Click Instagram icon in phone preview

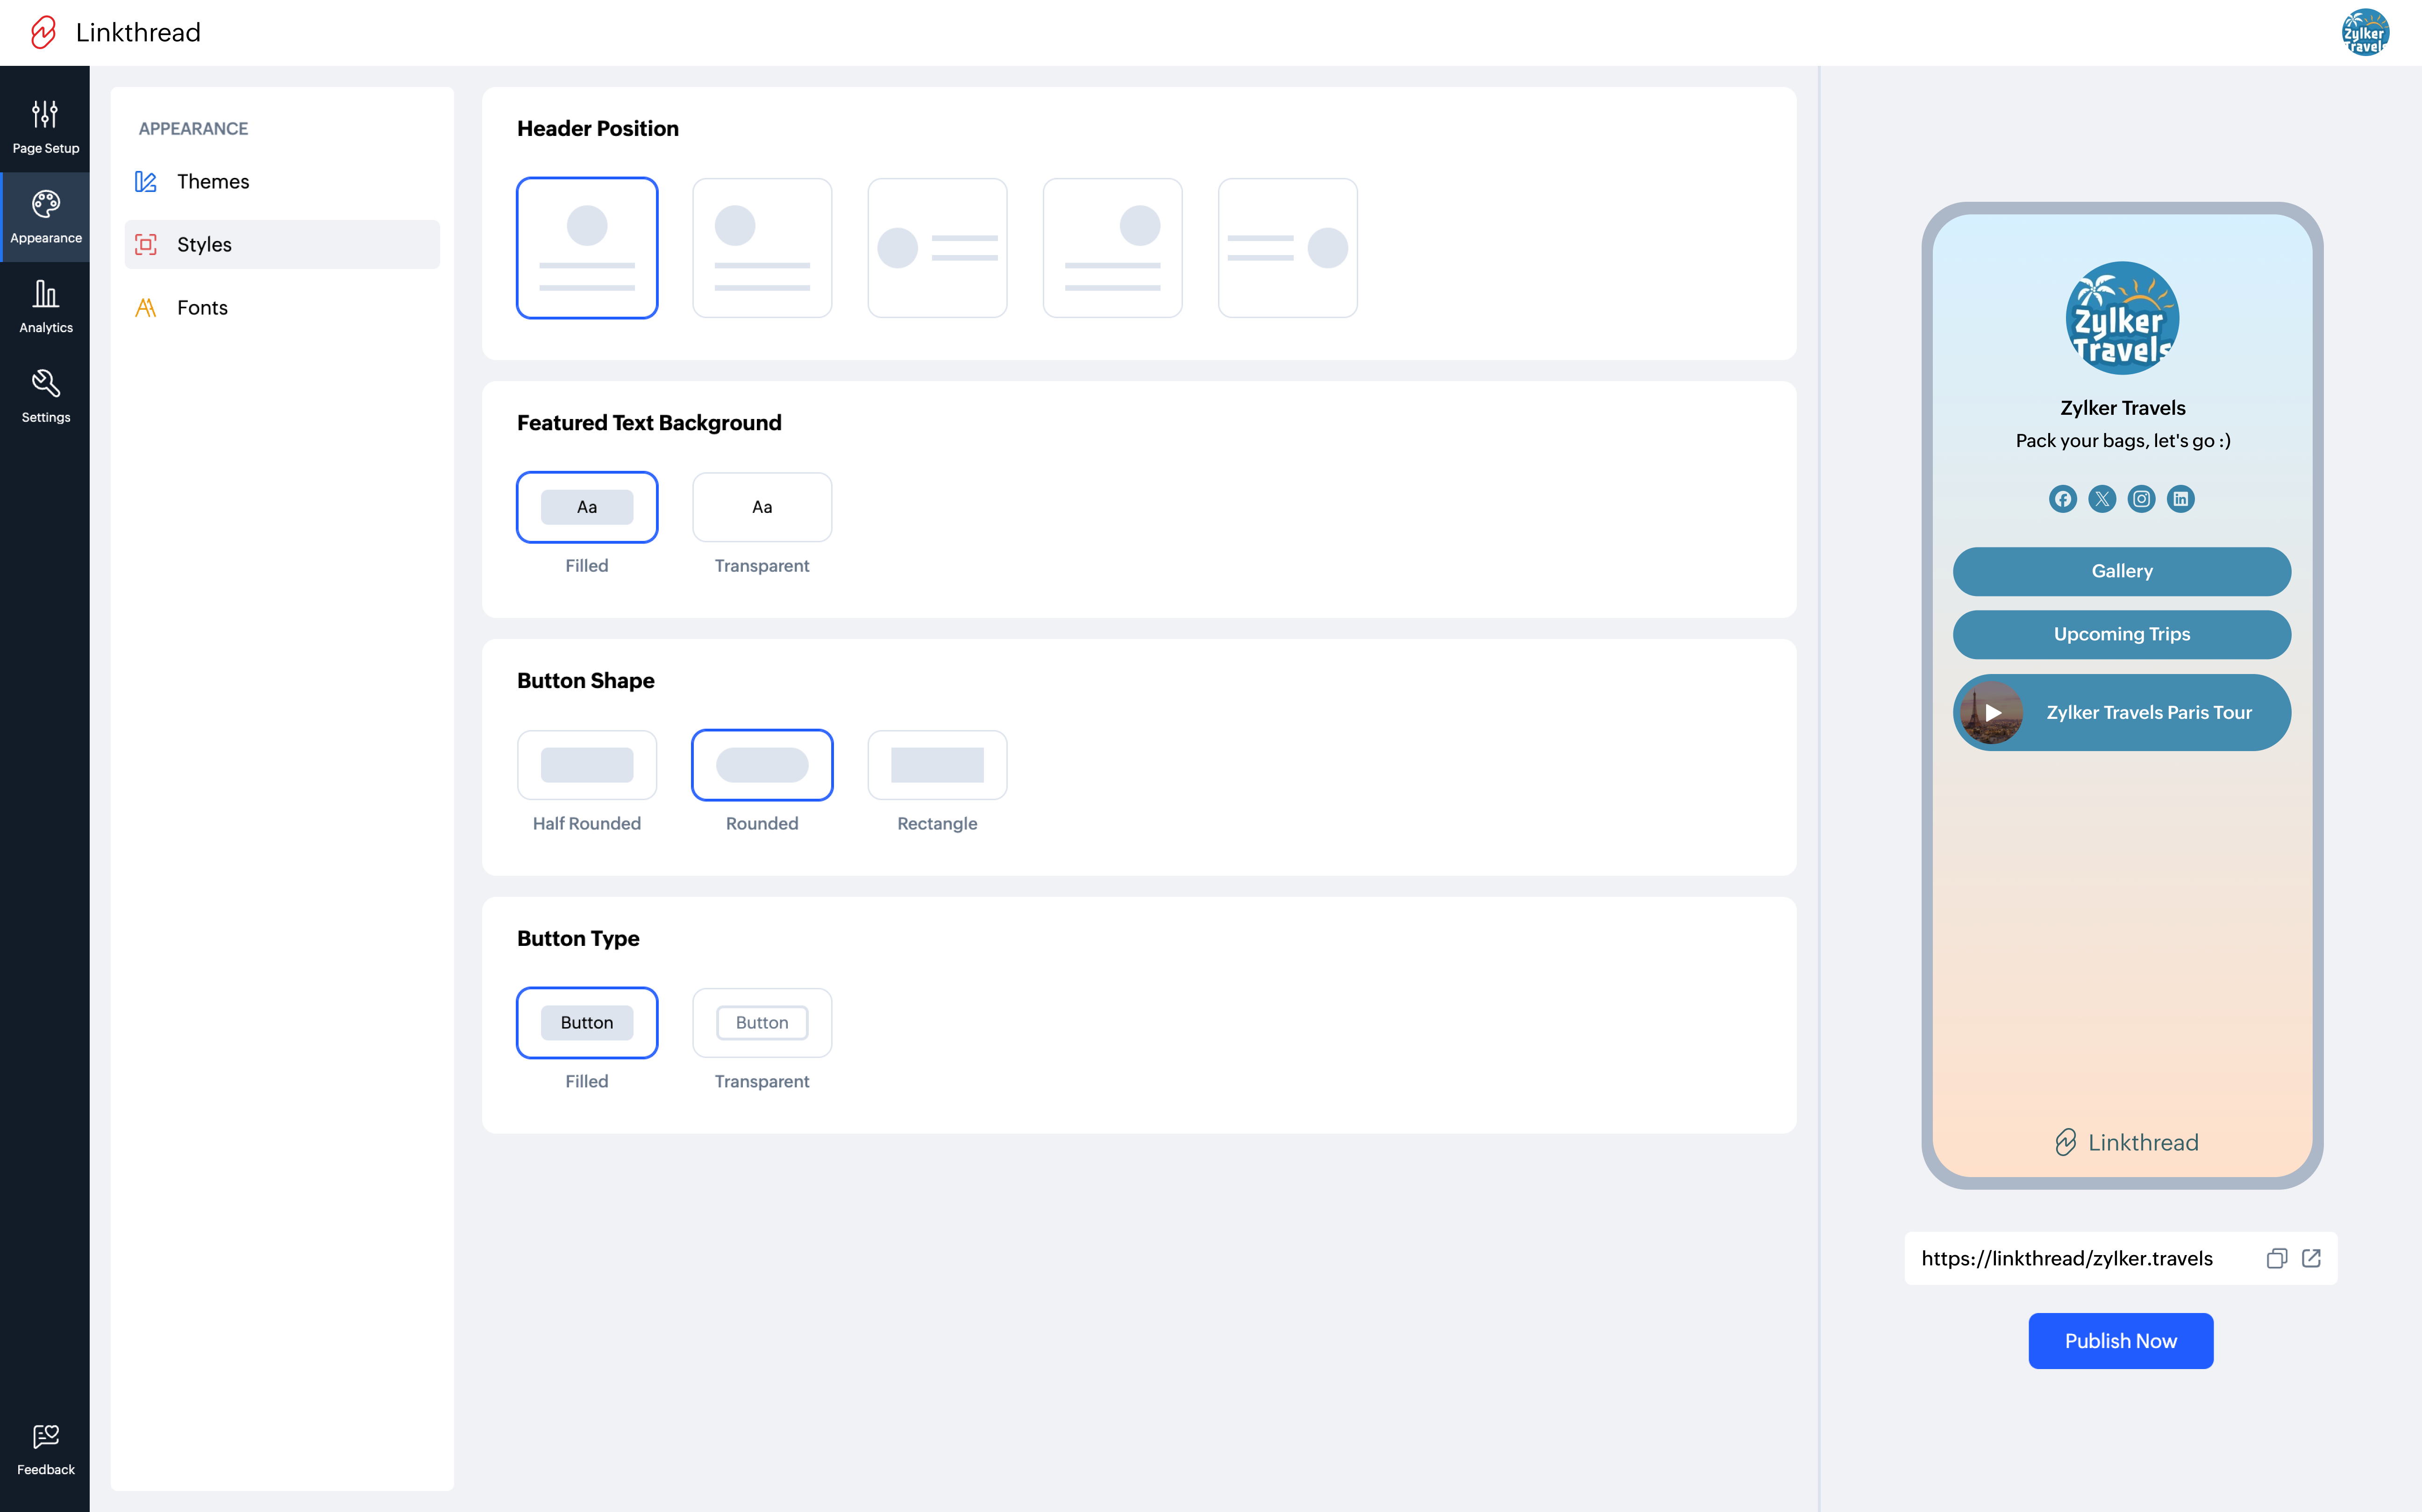2141,498
